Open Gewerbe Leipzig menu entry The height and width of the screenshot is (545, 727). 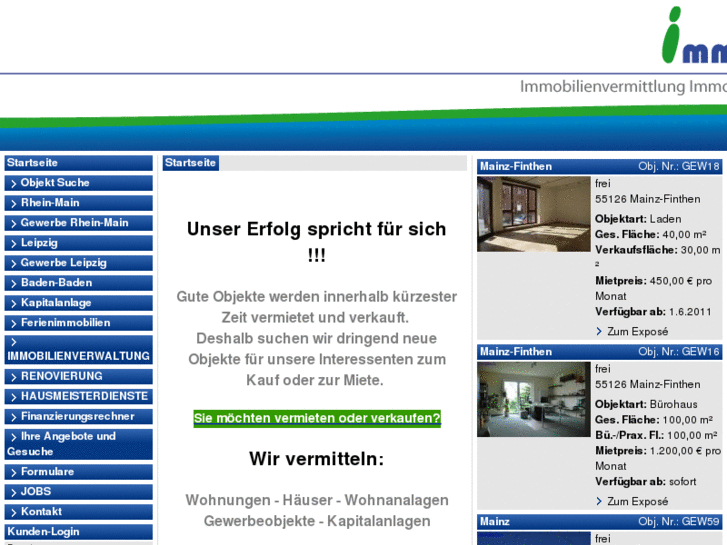78,263
